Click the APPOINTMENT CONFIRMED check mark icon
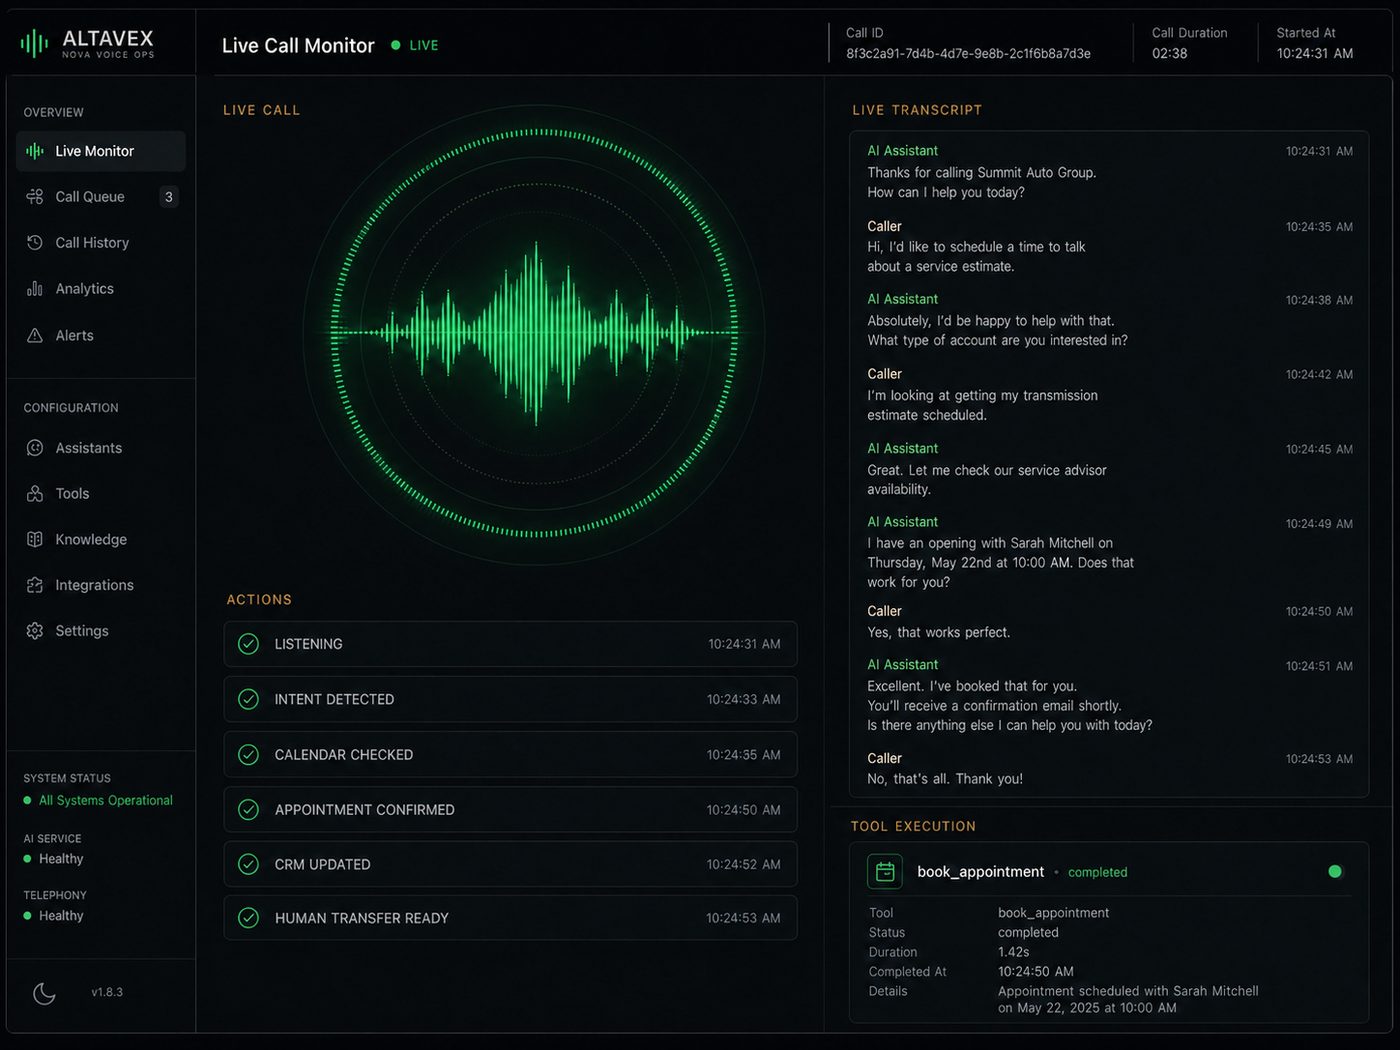 [x=249, y=810]
